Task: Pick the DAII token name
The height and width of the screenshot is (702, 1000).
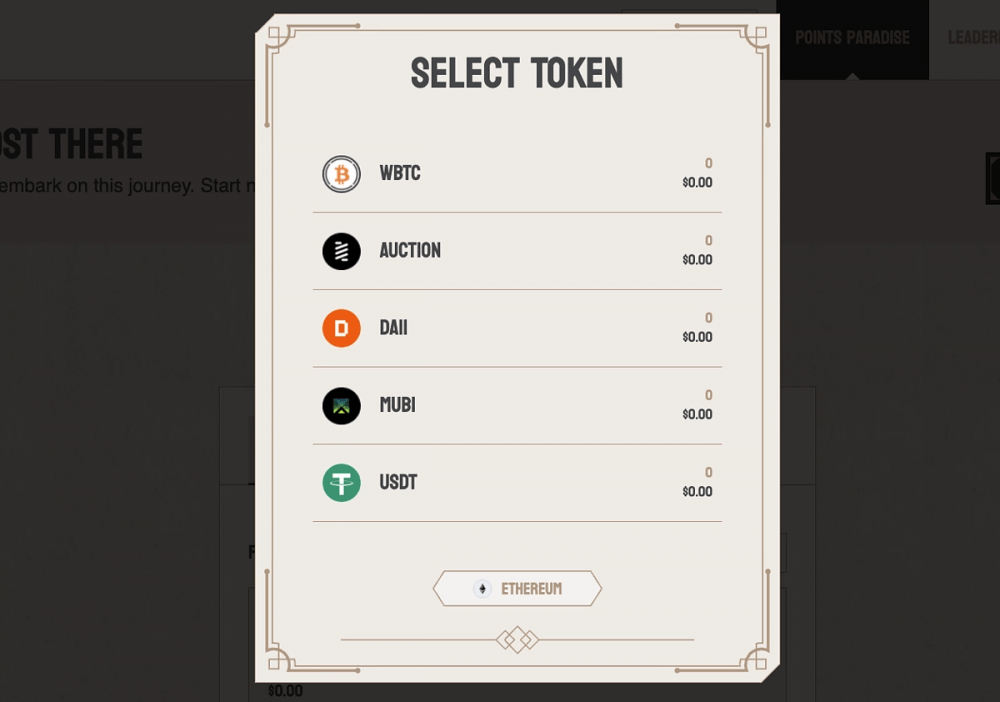Action: coord(393,328)
